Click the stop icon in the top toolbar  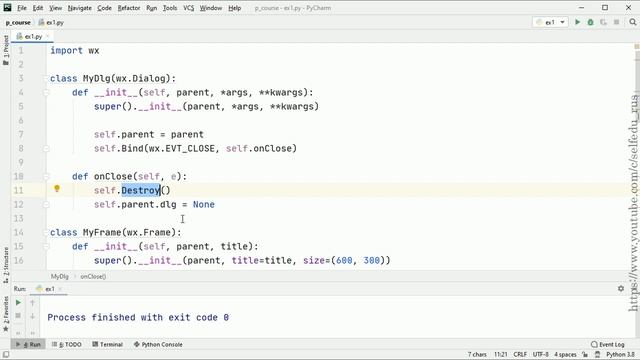click(x=616, y=22)
